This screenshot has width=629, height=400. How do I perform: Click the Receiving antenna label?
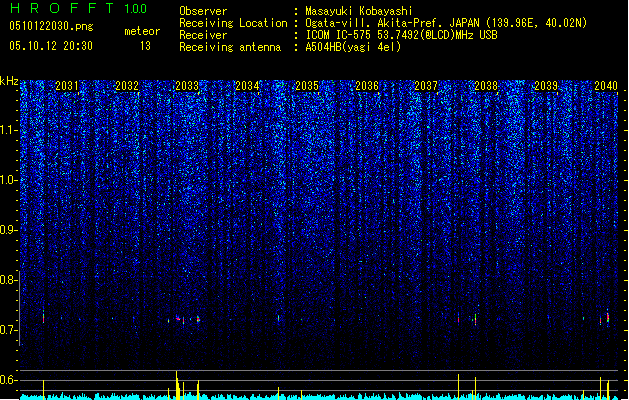click(230, 47)
